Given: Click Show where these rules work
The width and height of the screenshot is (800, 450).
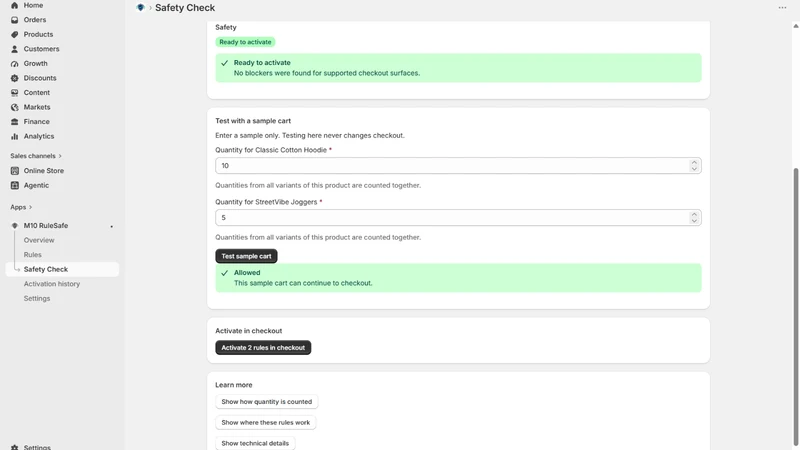Looking at the screenshot, I should pyautogui.click(x=265, y=422).
